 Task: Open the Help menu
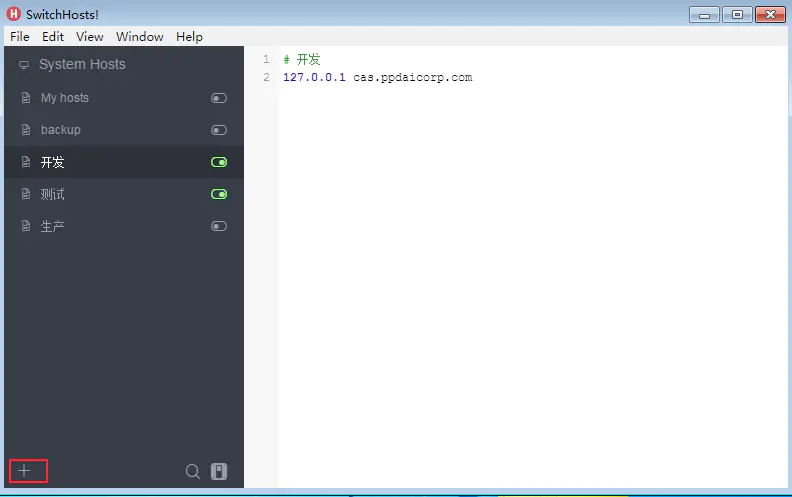pyautogui.click(x=189, y=36)
